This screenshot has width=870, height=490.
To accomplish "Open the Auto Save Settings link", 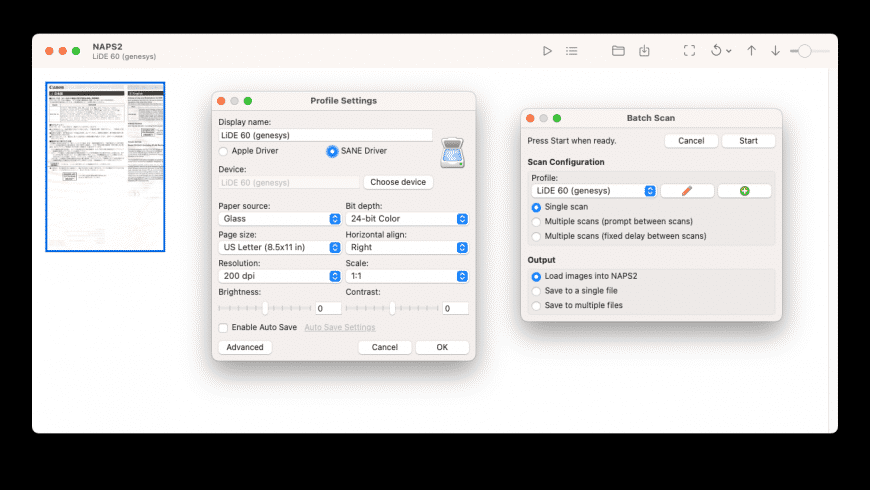I will click(340, 327).
